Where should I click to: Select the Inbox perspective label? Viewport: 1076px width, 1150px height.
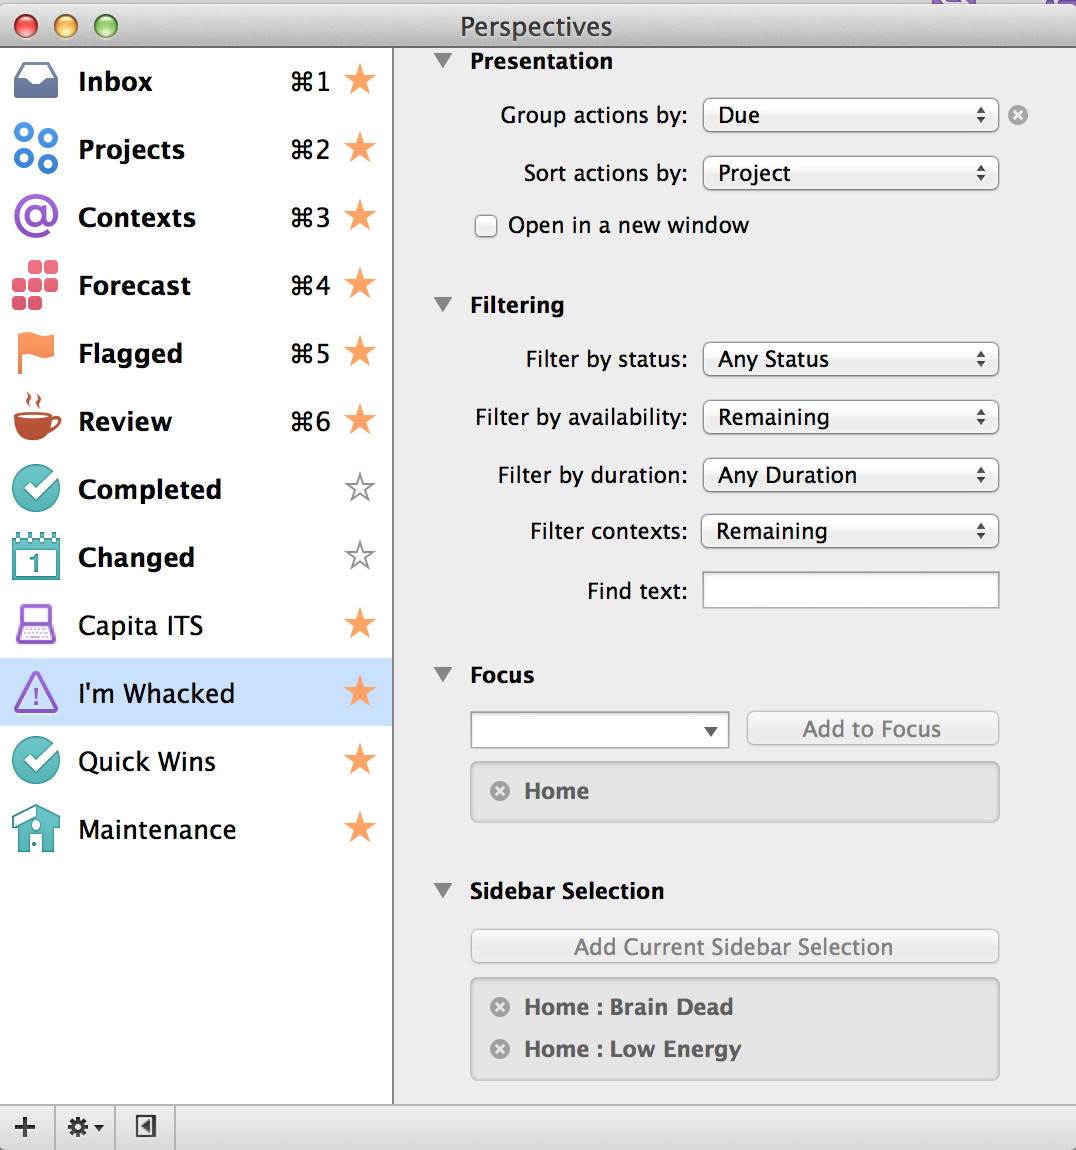(x=115, y=81)
